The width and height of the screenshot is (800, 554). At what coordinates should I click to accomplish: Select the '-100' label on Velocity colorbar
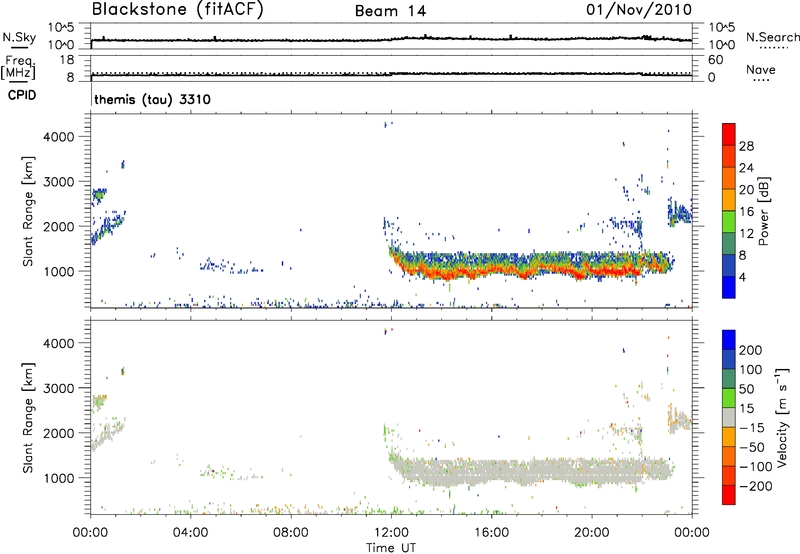click(x=756, y=466)
